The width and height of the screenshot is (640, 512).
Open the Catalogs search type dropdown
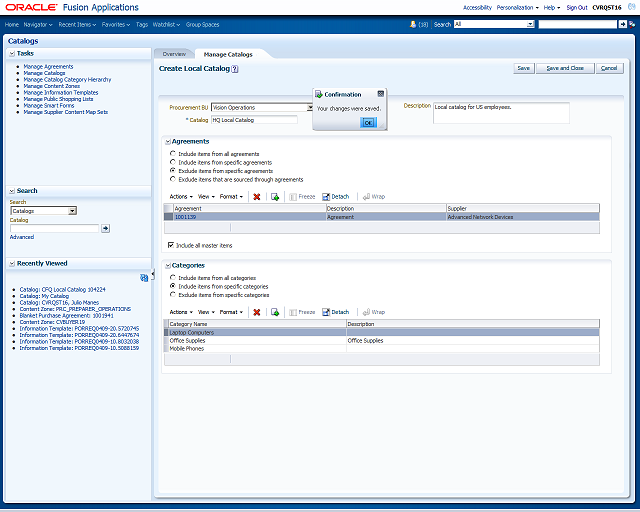(72, 211)
